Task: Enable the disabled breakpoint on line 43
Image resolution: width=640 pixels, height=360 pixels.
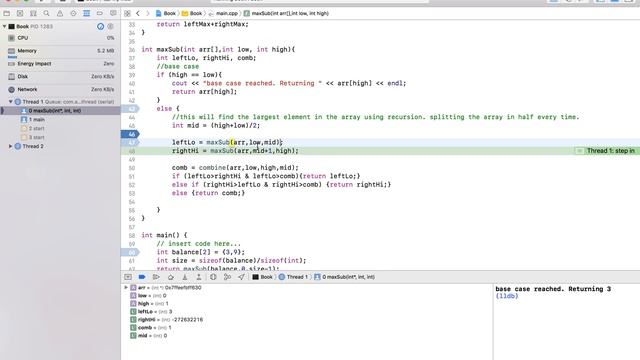Action: tap(130, 109)
